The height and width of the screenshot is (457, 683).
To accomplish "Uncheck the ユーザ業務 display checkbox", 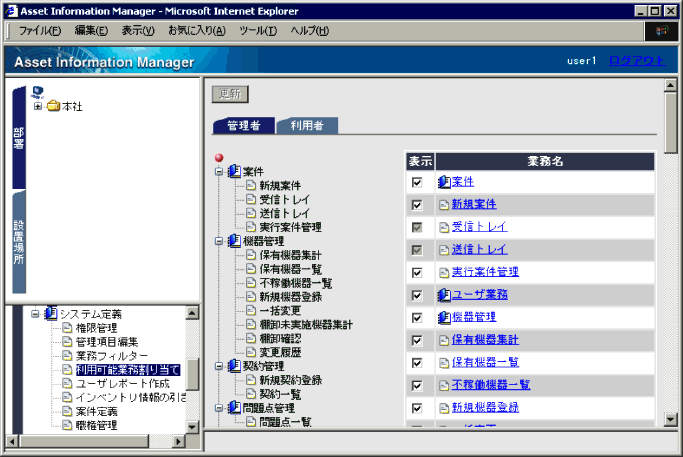I will point(417,295).
